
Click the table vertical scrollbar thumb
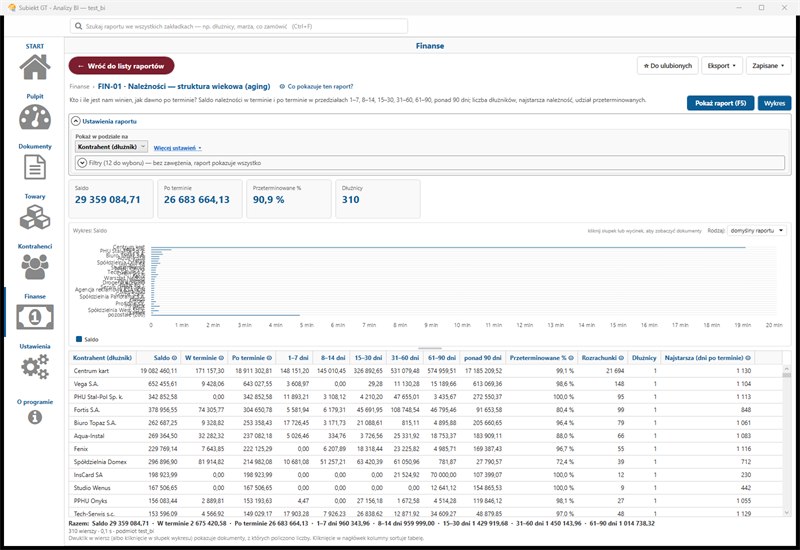coord(786,375)
